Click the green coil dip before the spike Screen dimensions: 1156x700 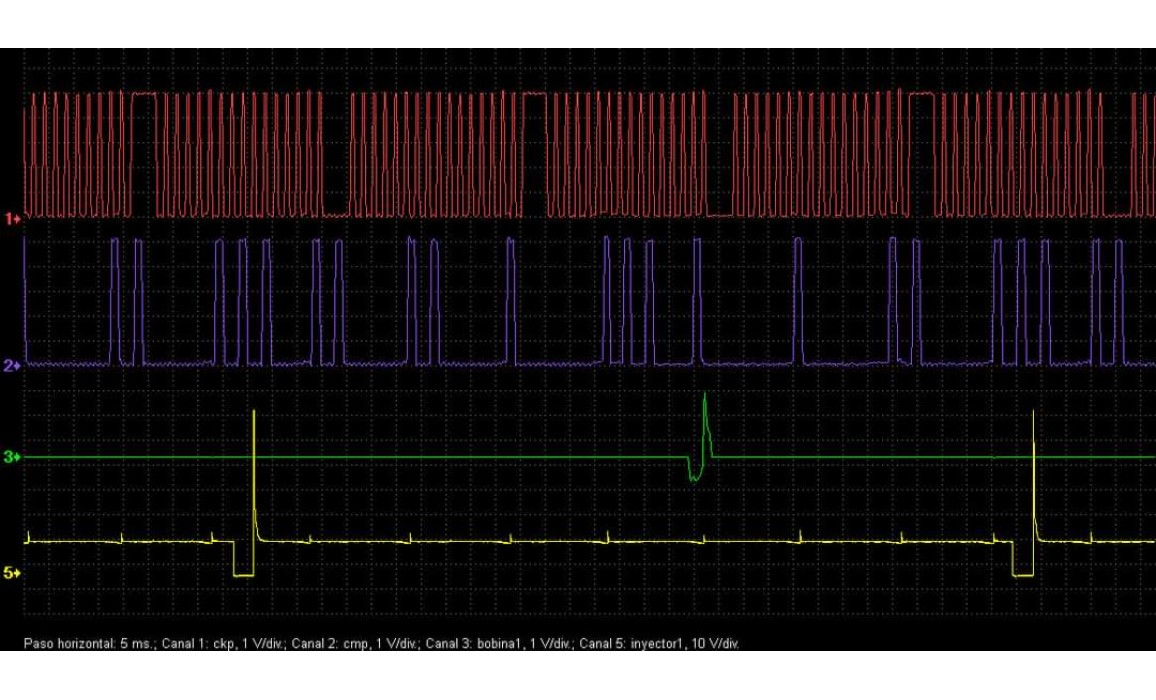(x=694, y=478)
